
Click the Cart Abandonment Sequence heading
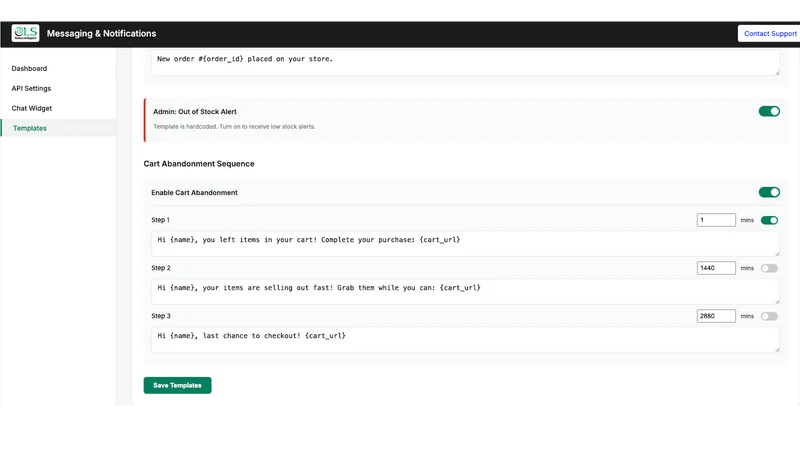tap(199, 164)
